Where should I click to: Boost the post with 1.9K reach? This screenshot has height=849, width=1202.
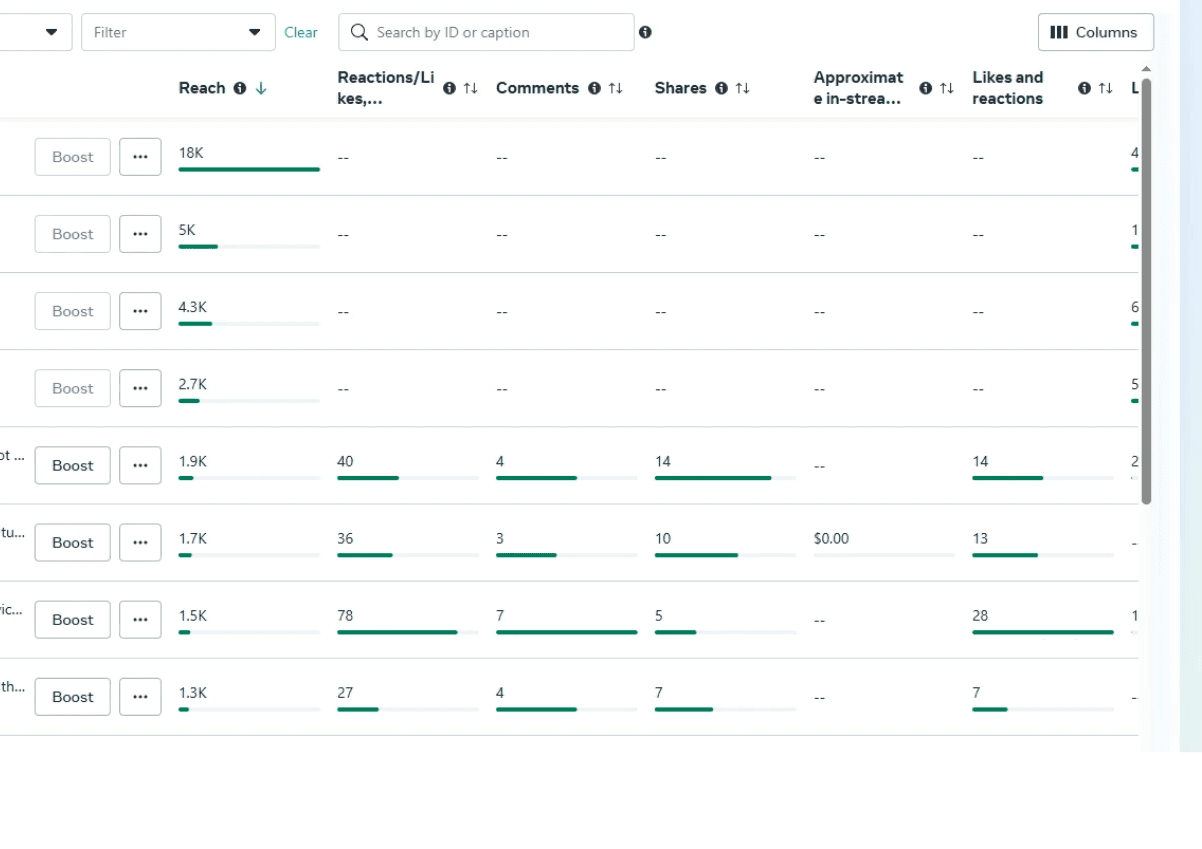point(73,466)
